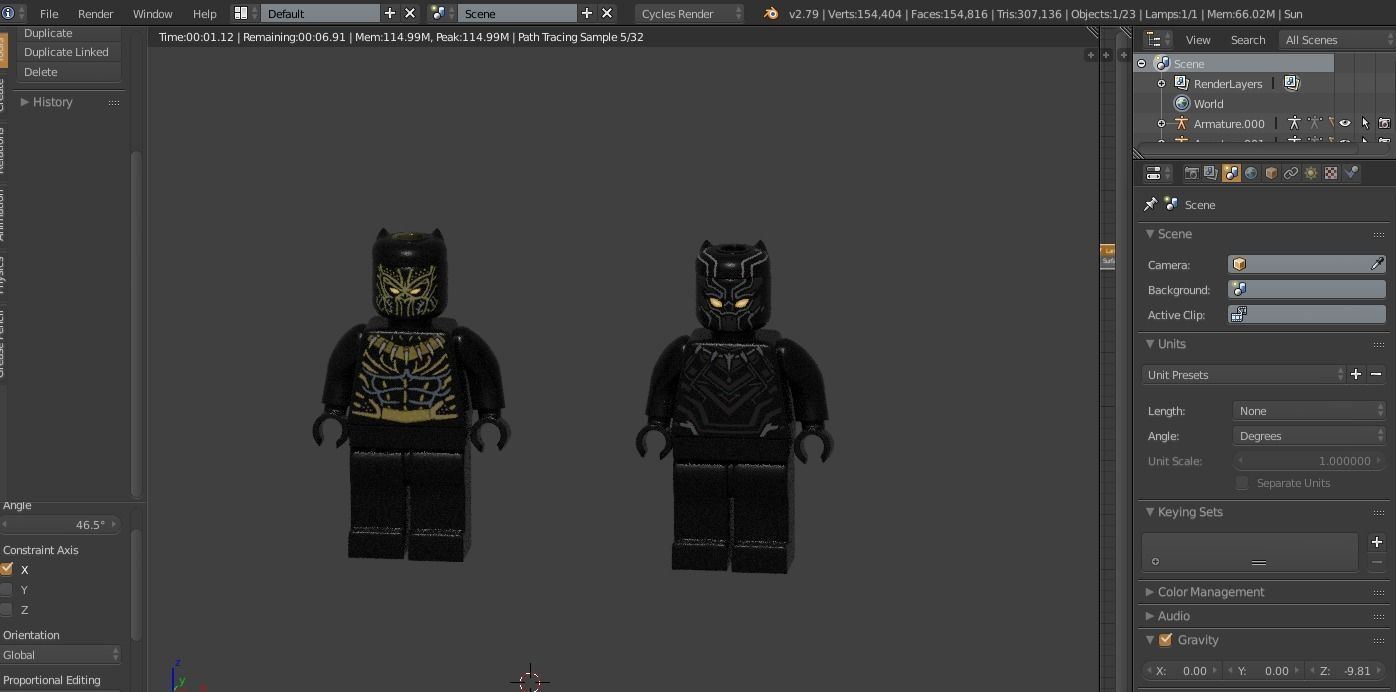
Task: Add a keying set with plus
Action: point(1377,542)
